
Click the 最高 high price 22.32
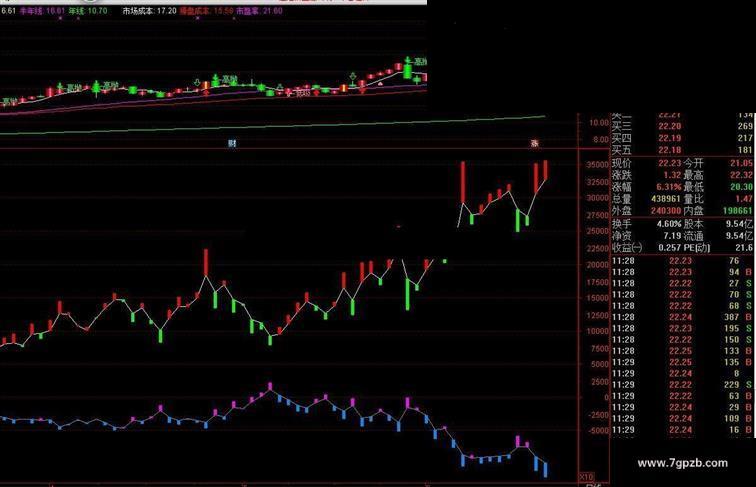(x=741, y=175)
